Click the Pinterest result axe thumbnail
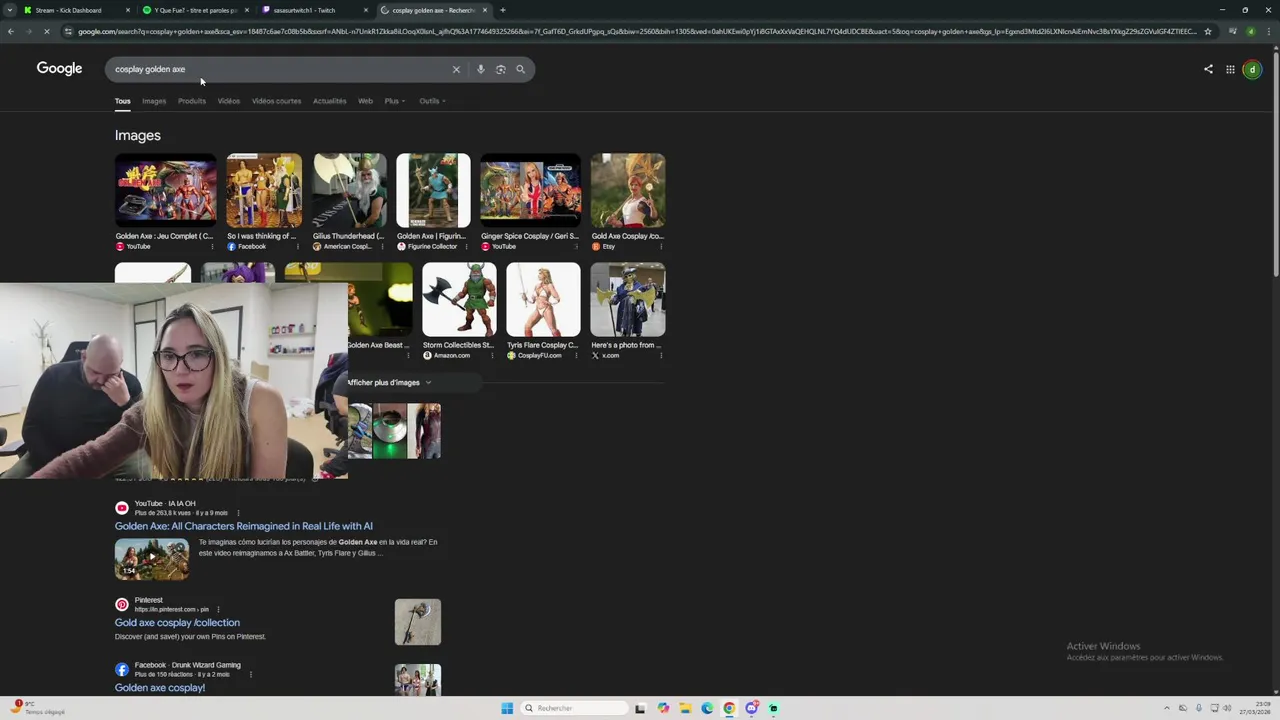 418,622
